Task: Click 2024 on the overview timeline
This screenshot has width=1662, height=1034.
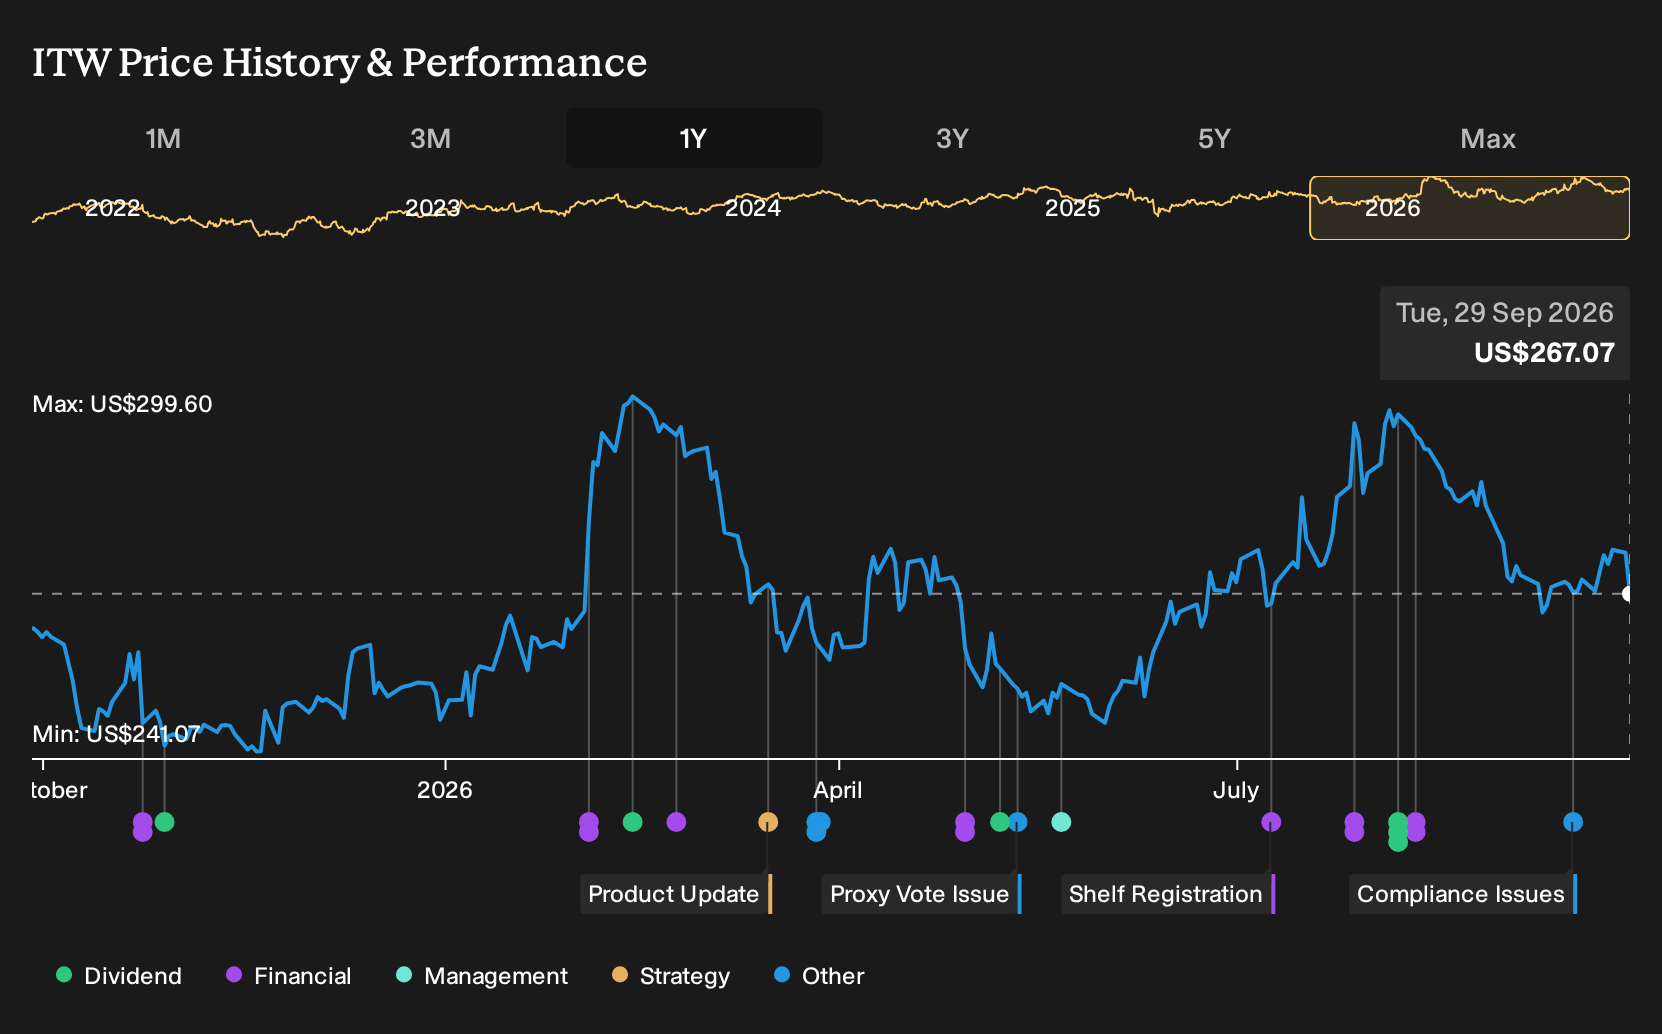Action: click(x=753, y=208)
